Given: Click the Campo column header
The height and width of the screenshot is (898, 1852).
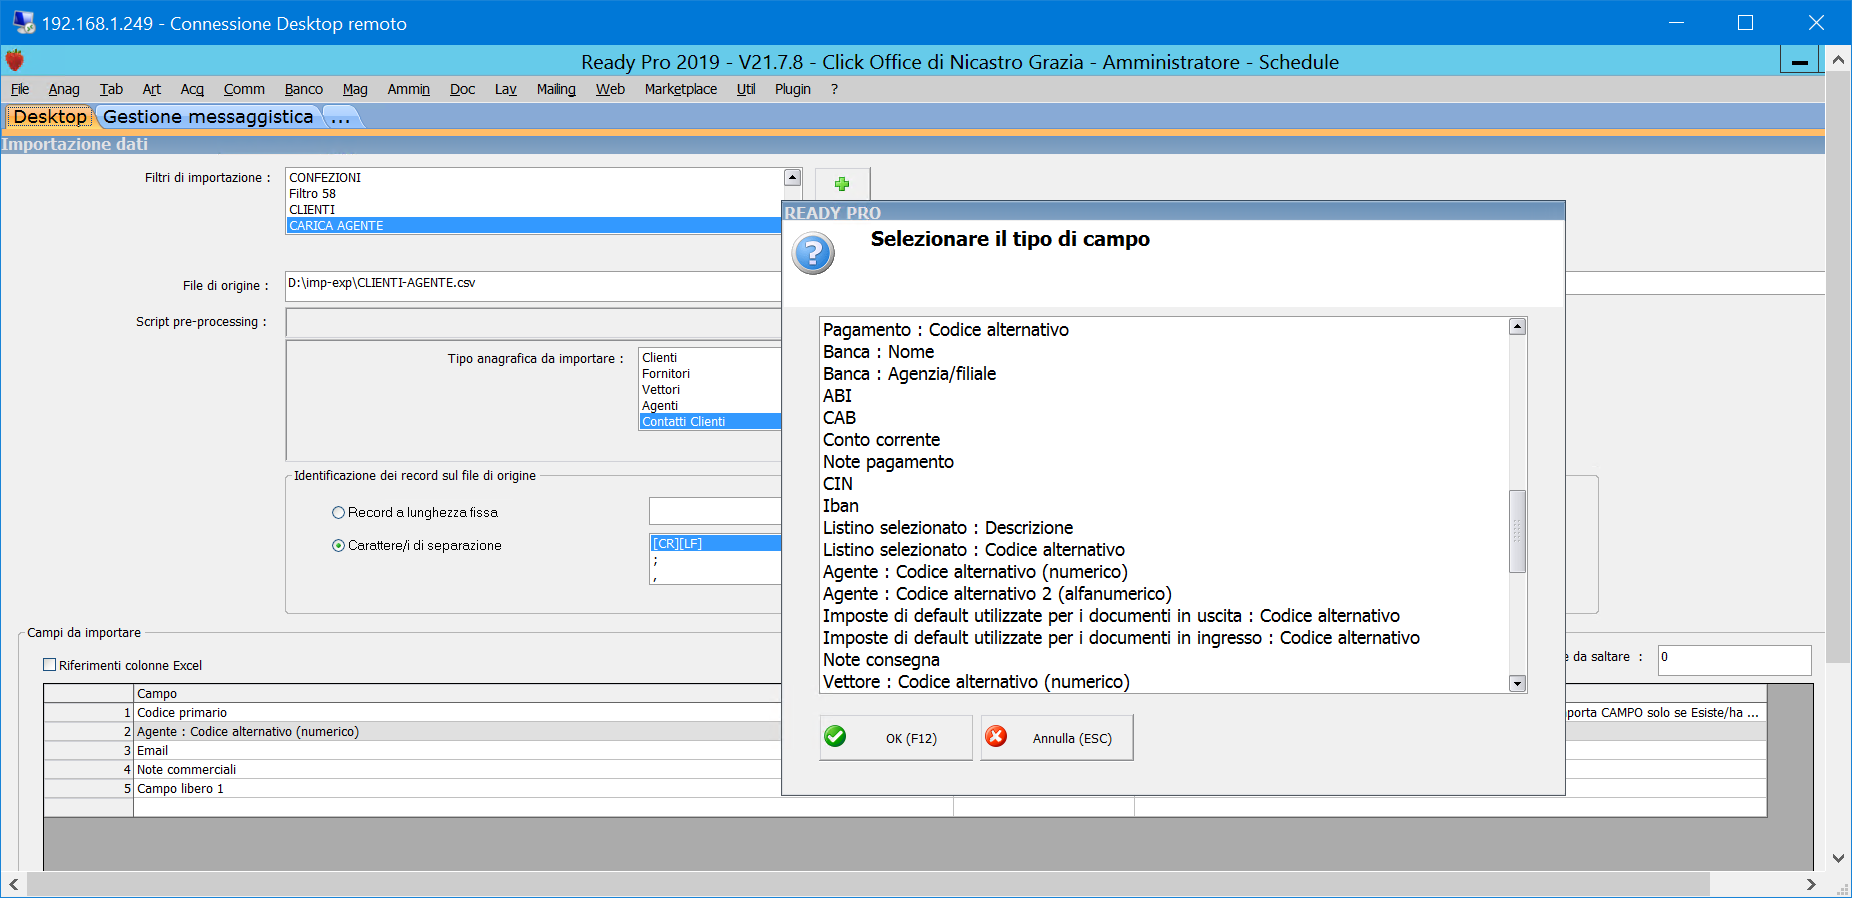Looking at the screenshot, I should click(x=457, y=694).
